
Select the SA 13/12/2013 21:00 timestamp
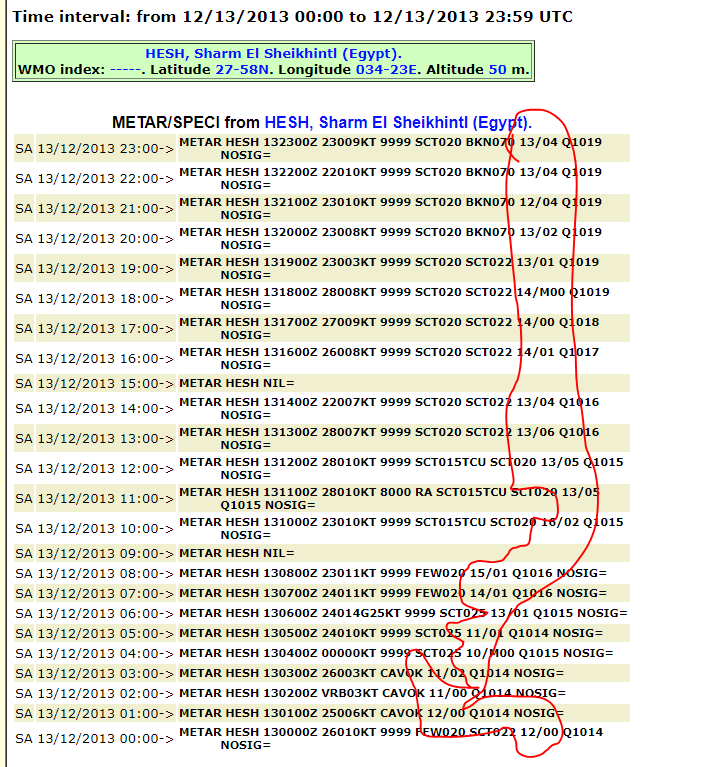94,208
